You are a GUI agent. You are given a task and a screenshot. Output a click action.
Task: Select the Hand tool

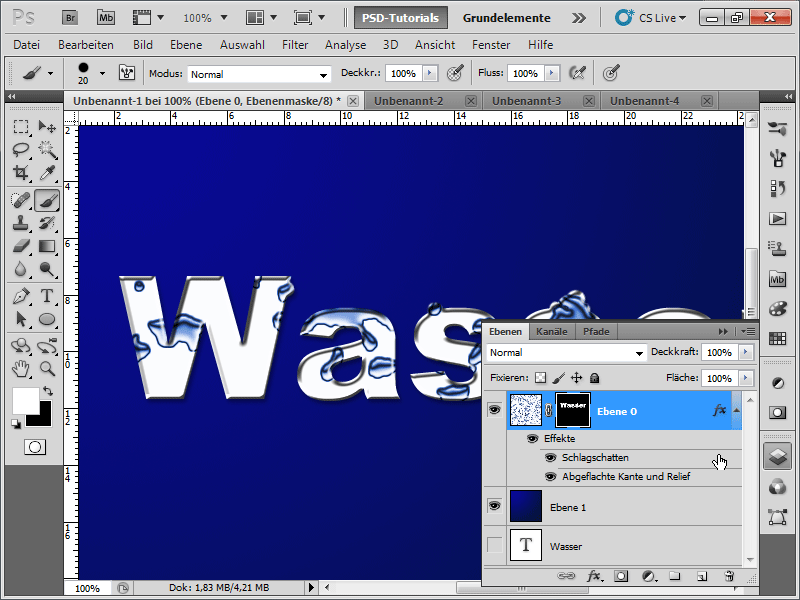pyautogui.click(x=21, y=368)
